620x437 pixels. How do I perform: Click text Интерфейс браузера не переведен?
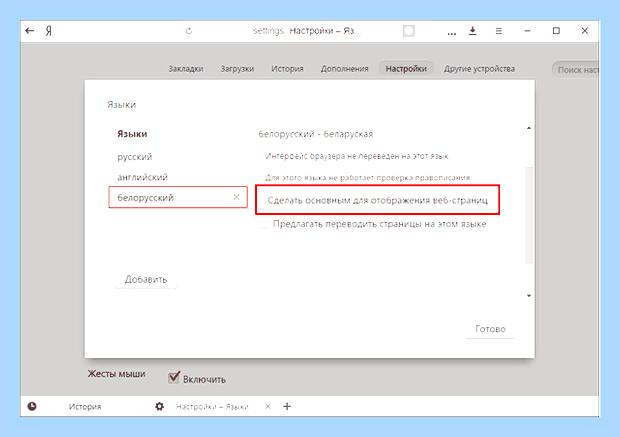pyautogui.click(x=357, y=156)
